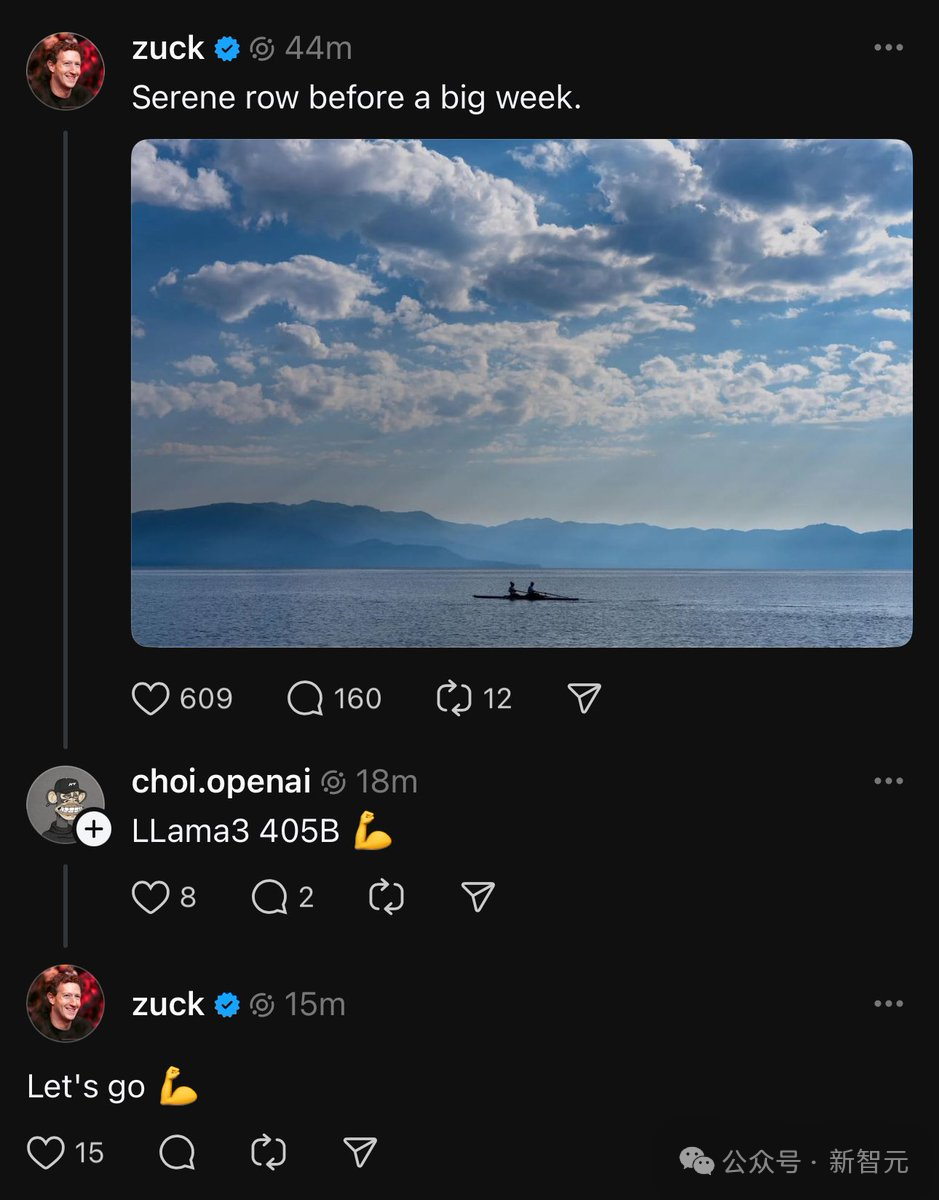Reply to choi.openai's LLama3 comment
Screen dimensions: 939x1200
269,897
